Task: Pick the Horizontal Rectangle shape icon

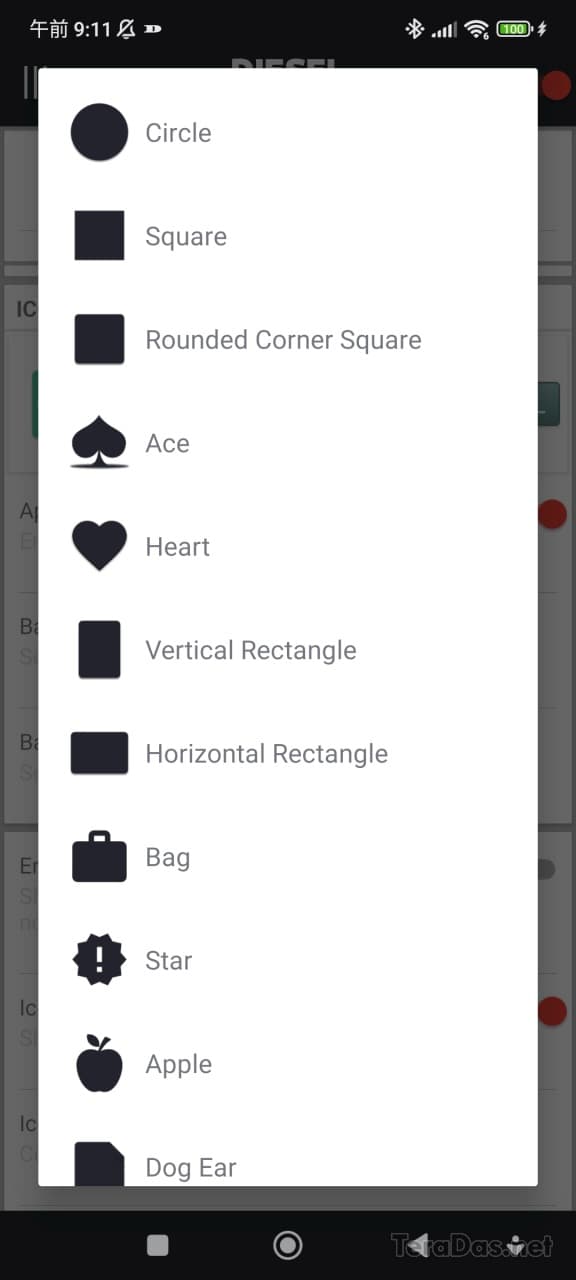Action: [x=99, y=753]
